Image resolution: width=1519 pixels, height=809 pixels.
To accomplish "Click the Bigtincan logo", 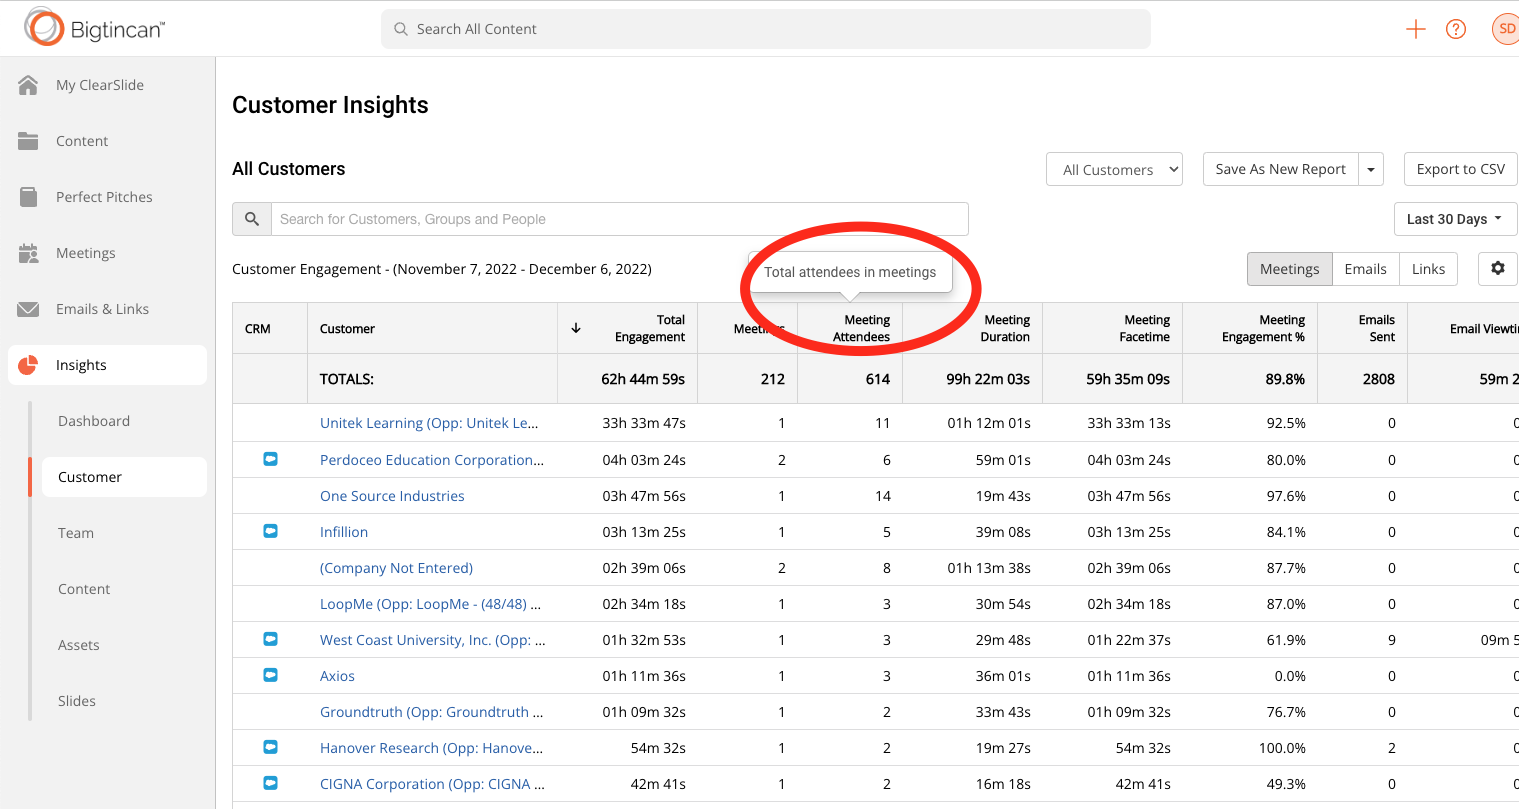I will 95,28.
